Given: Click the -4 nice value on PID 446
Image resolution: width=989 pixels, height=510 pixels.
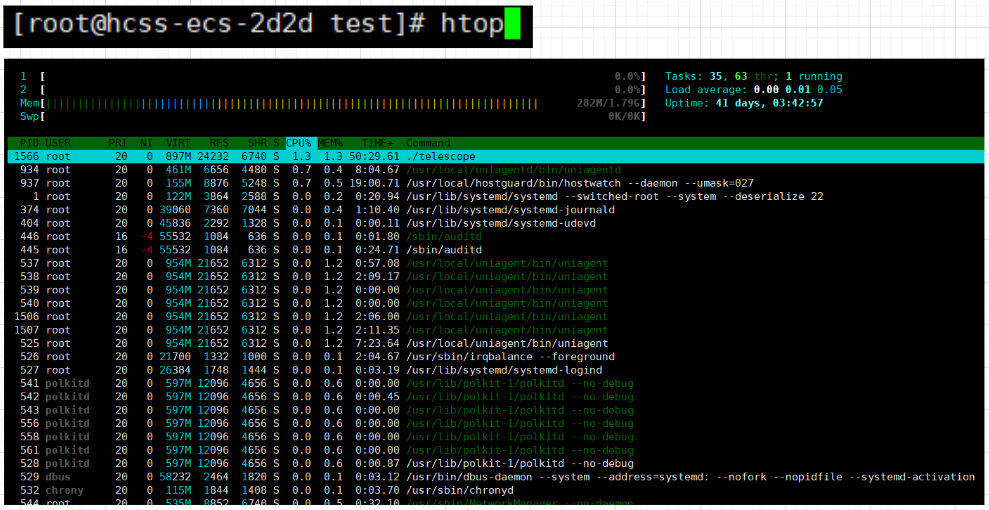Looking at the screenshot, I should pos(146,236).
